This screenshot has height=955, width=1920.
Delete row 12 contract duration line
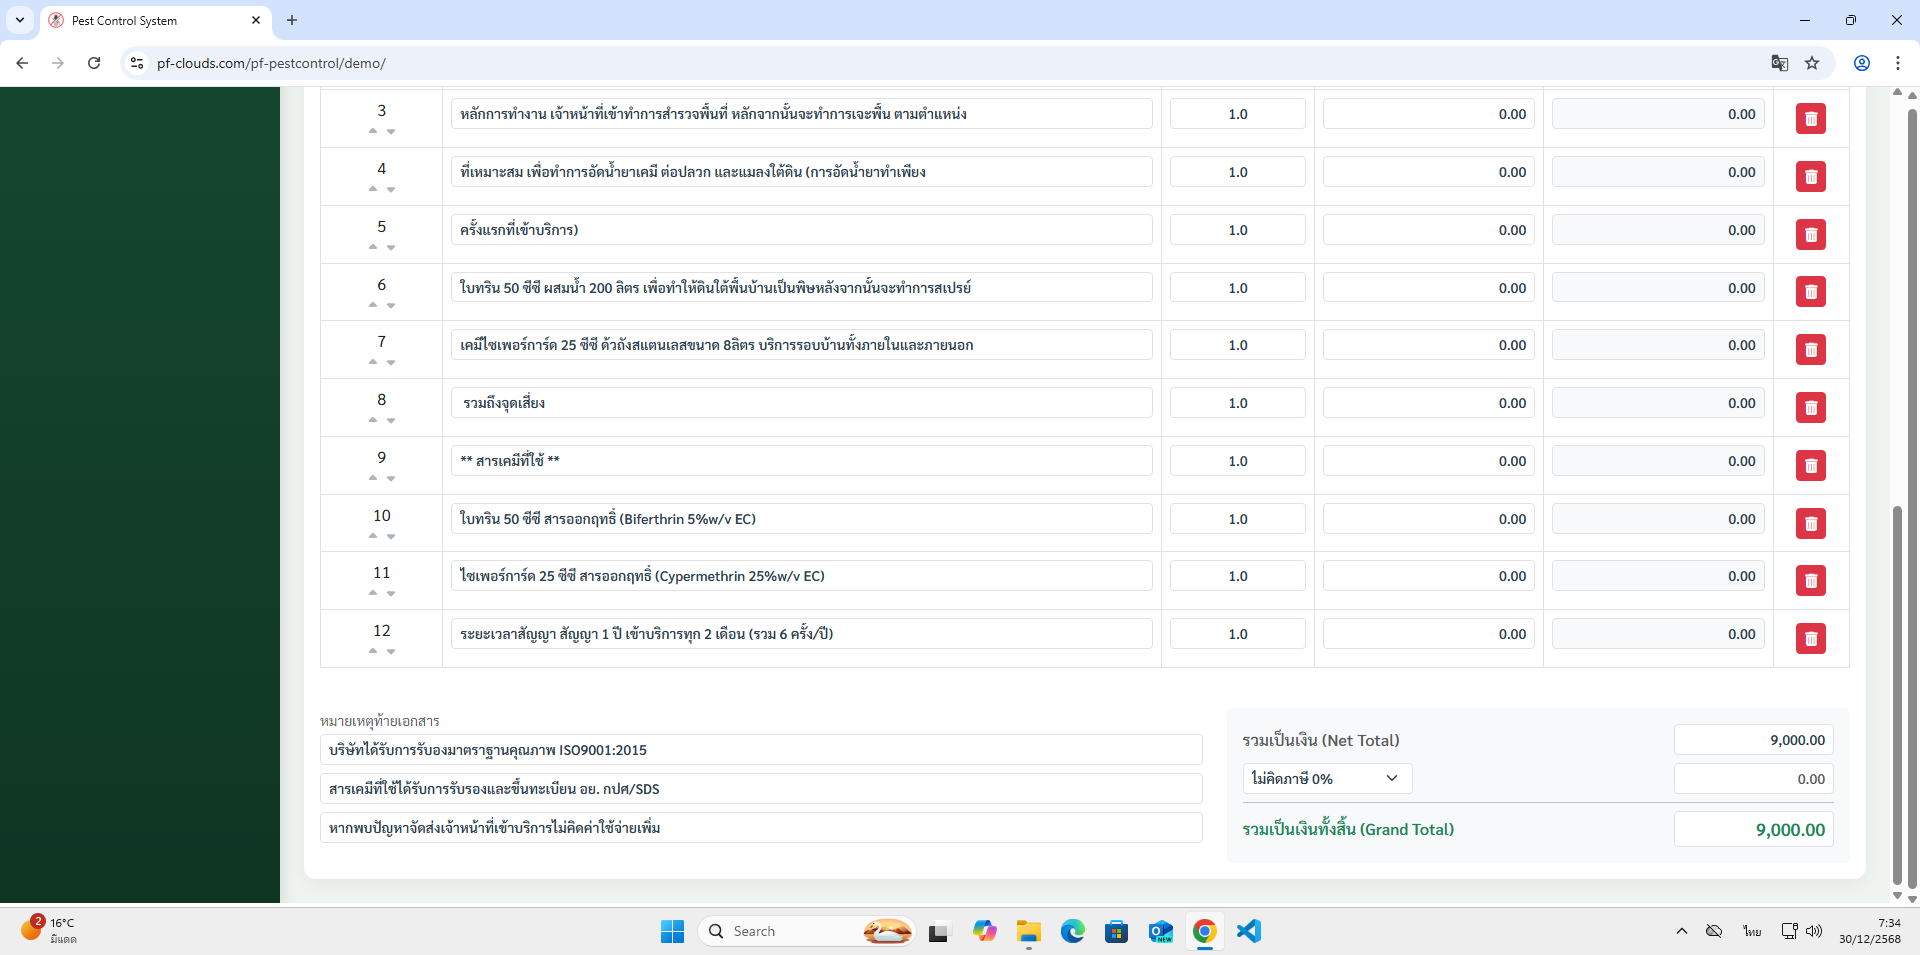pos(1810,639)
